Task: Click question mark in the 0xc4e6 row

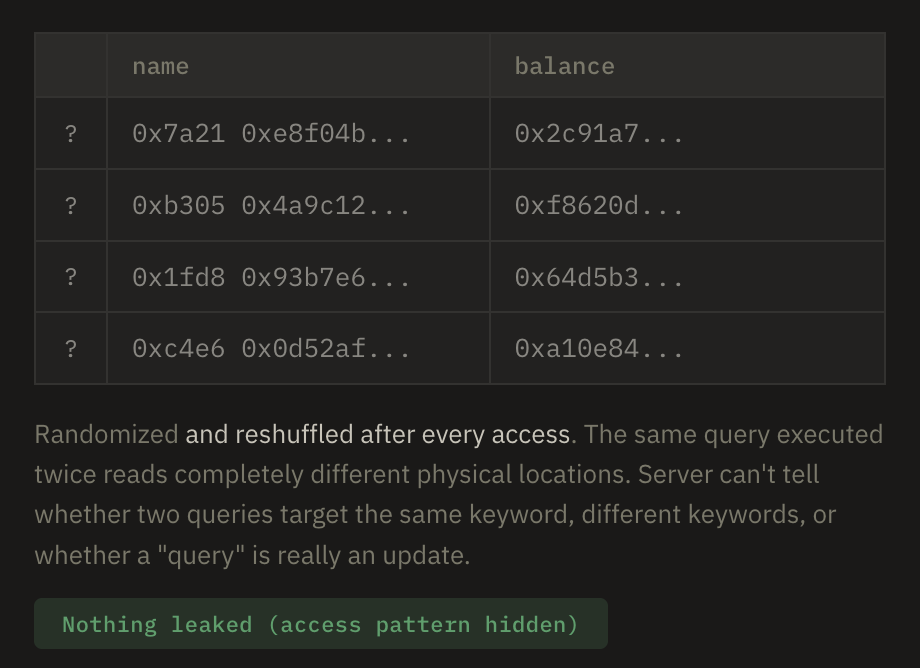Action: (71, 349)
